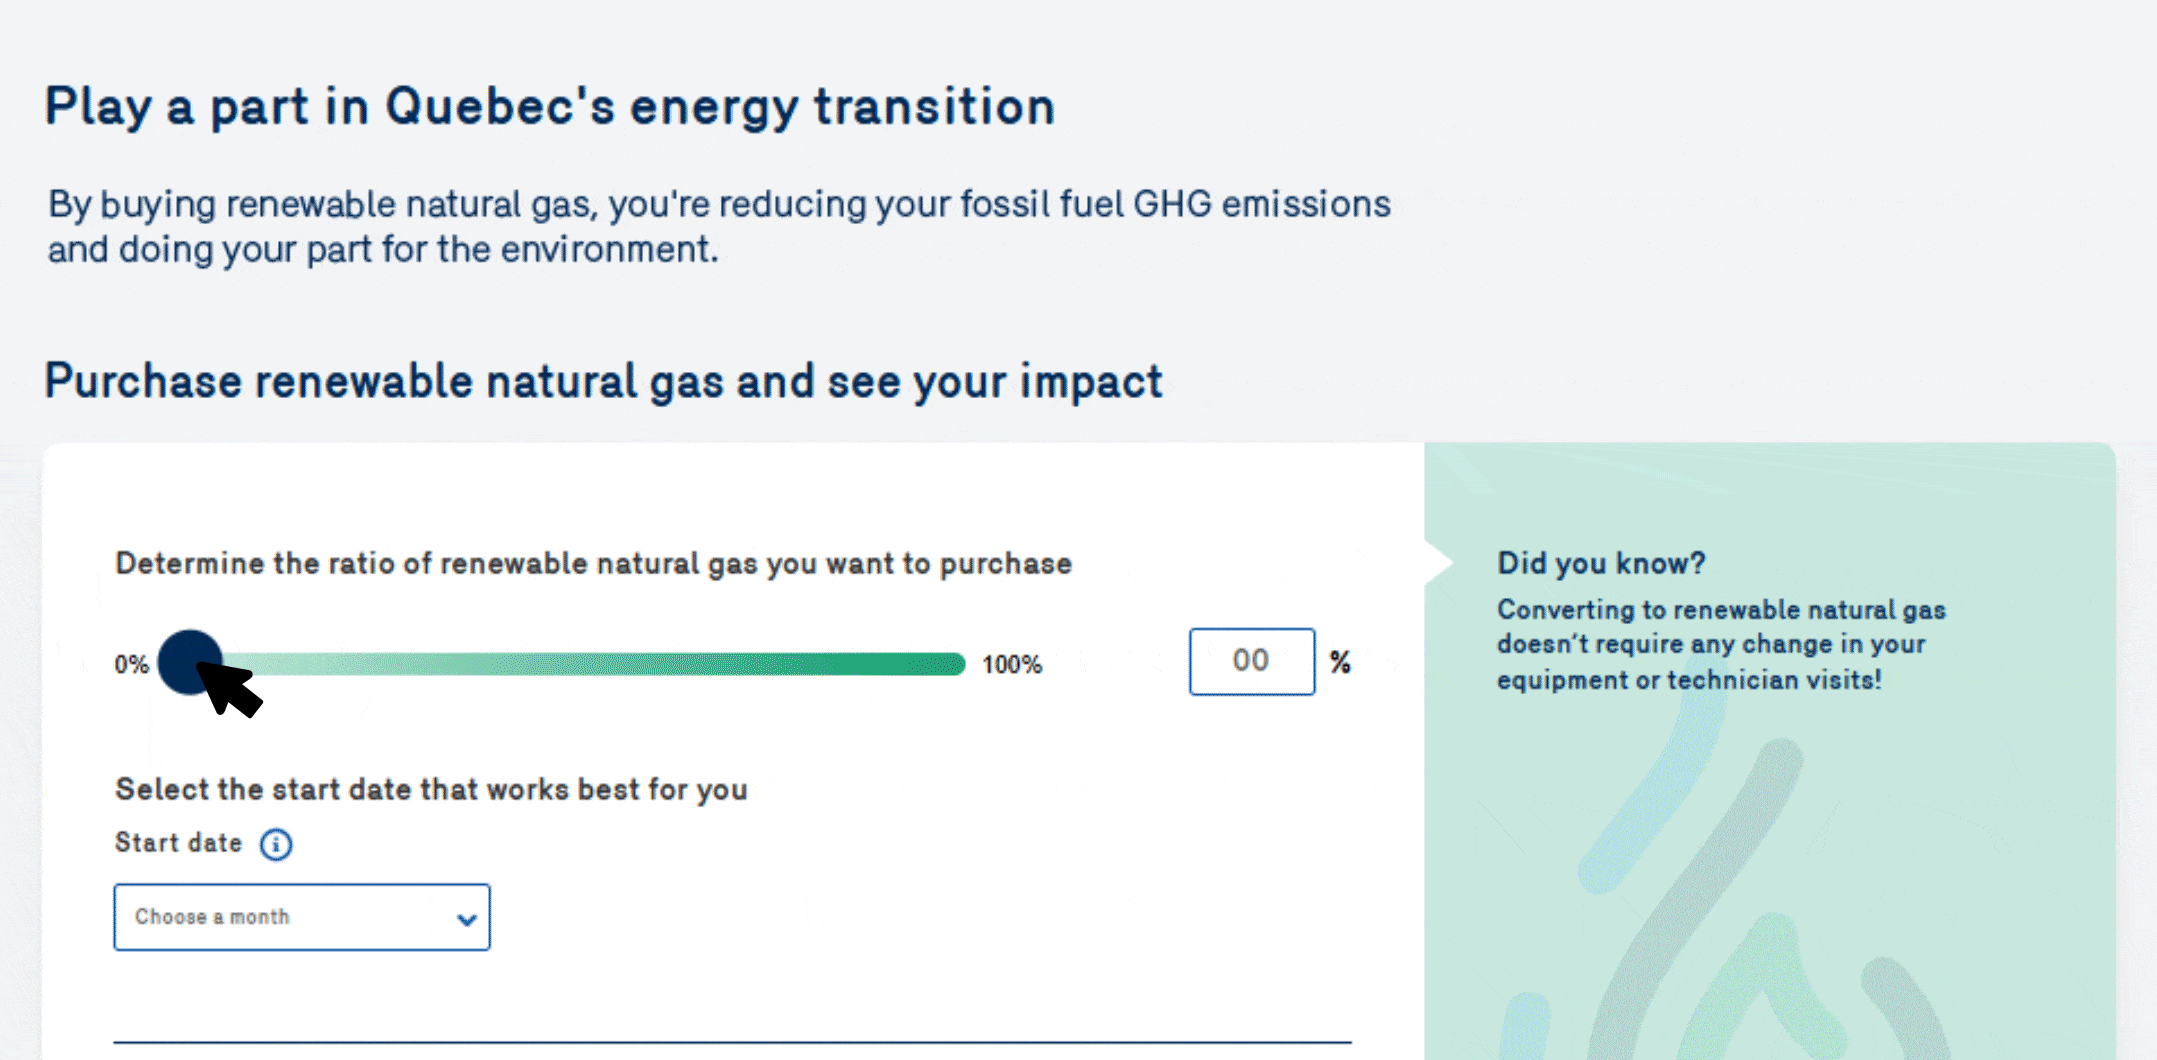Click the Quebec's energy transition page title

click(550, 107)
